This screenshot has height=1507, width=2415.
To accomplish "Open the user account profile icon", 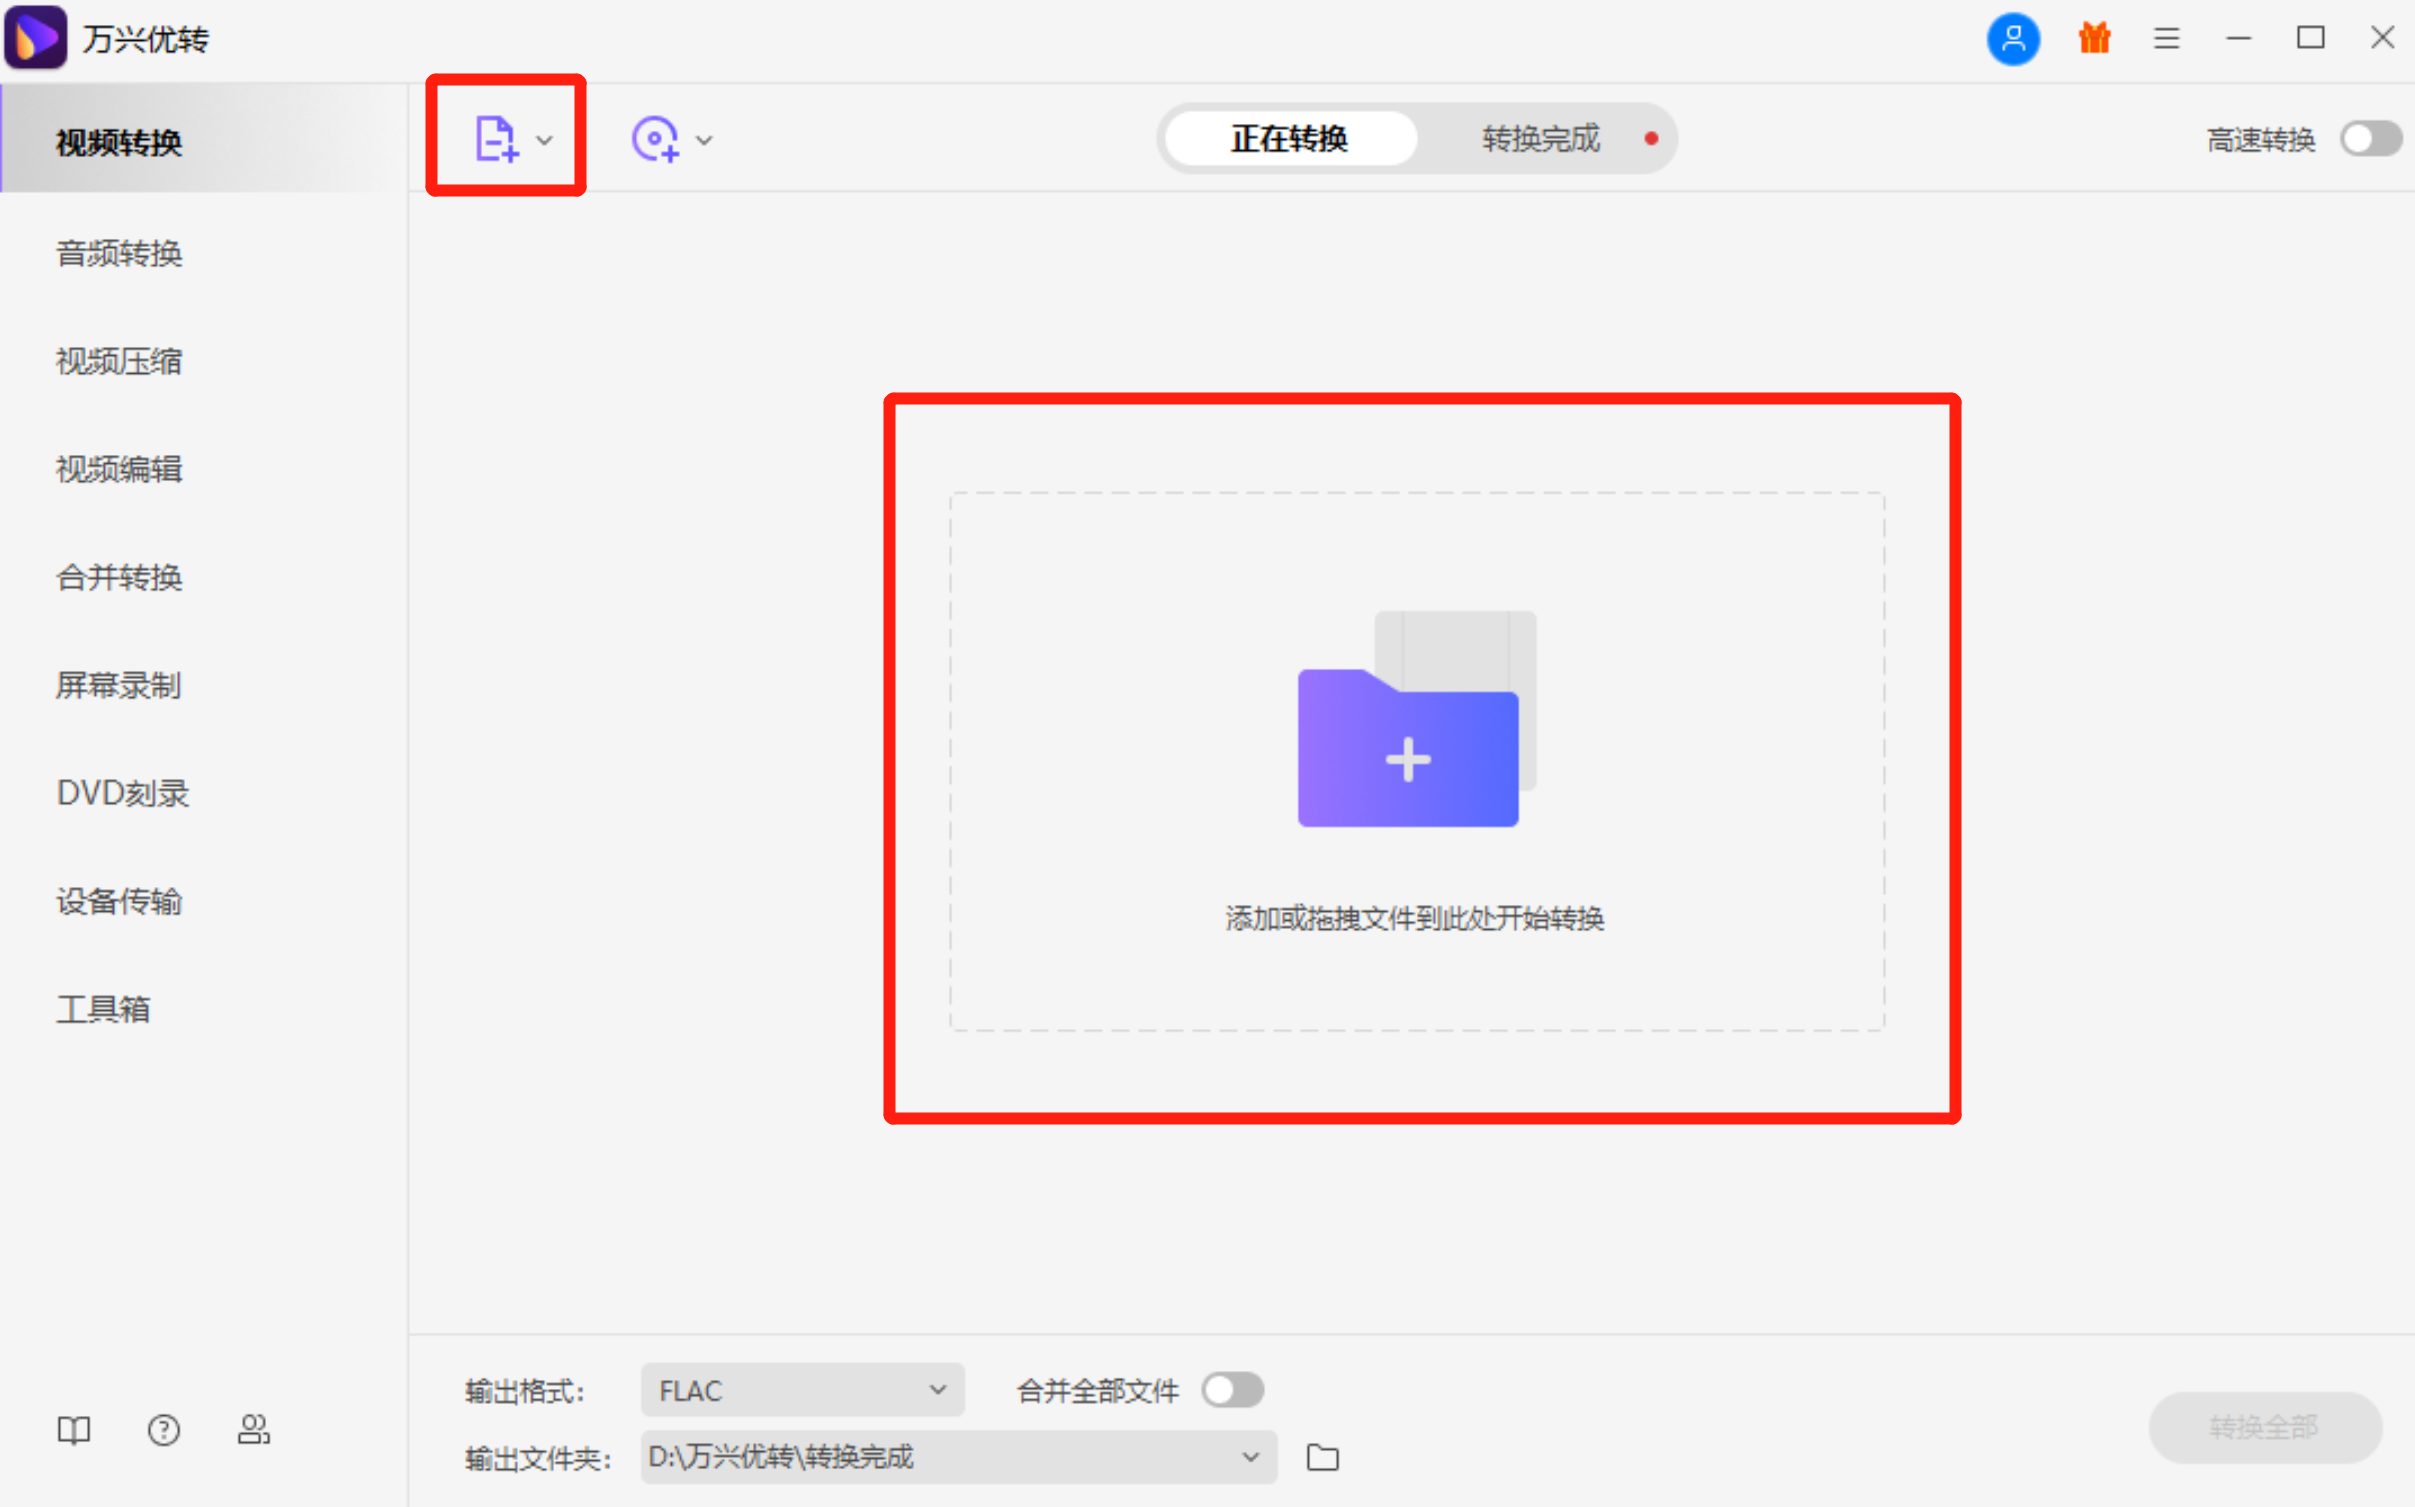I will click(2013, 38).
